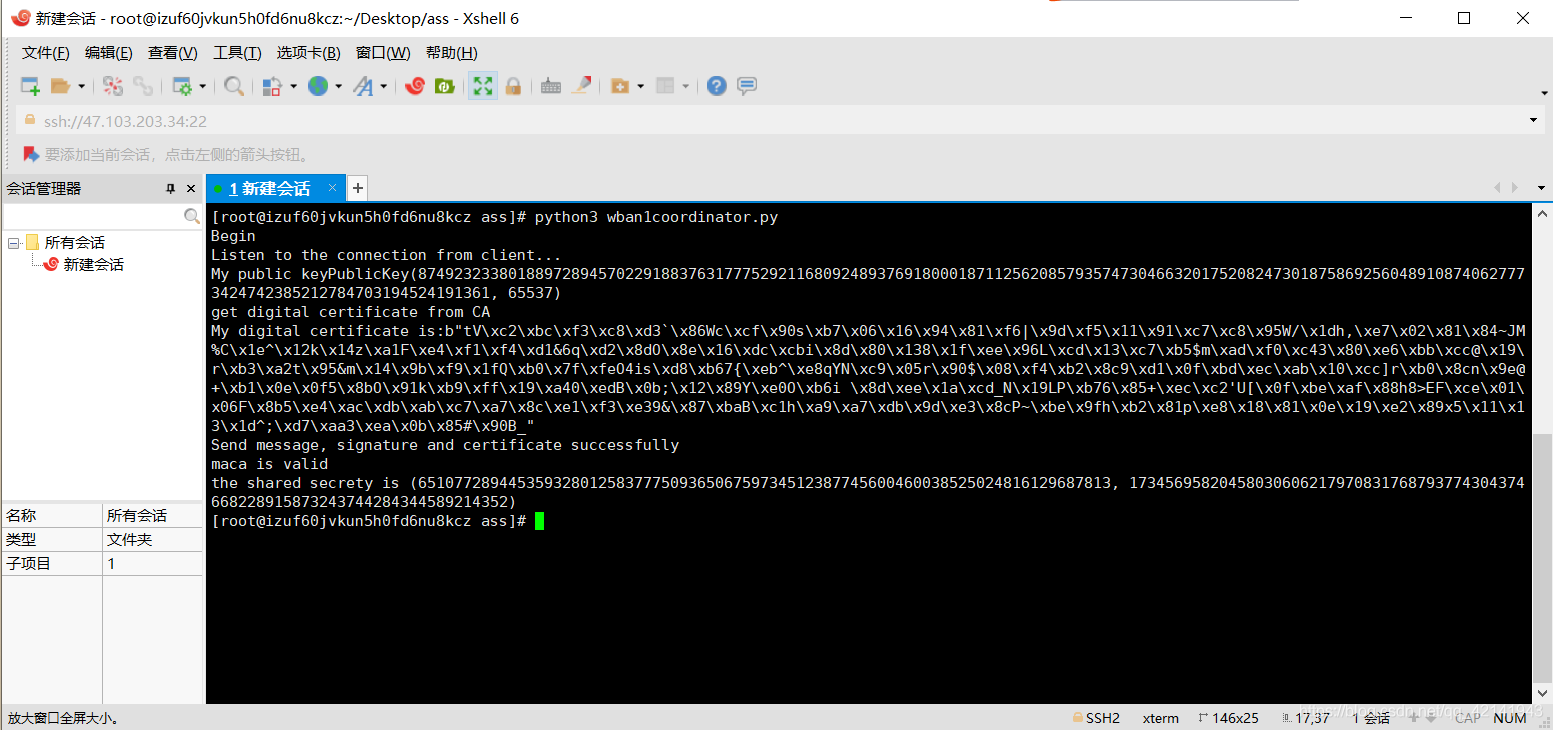This screenshot has height=730, width=1553.
Task: Open the 选项卡(B) menu
Action: [308, 53]
